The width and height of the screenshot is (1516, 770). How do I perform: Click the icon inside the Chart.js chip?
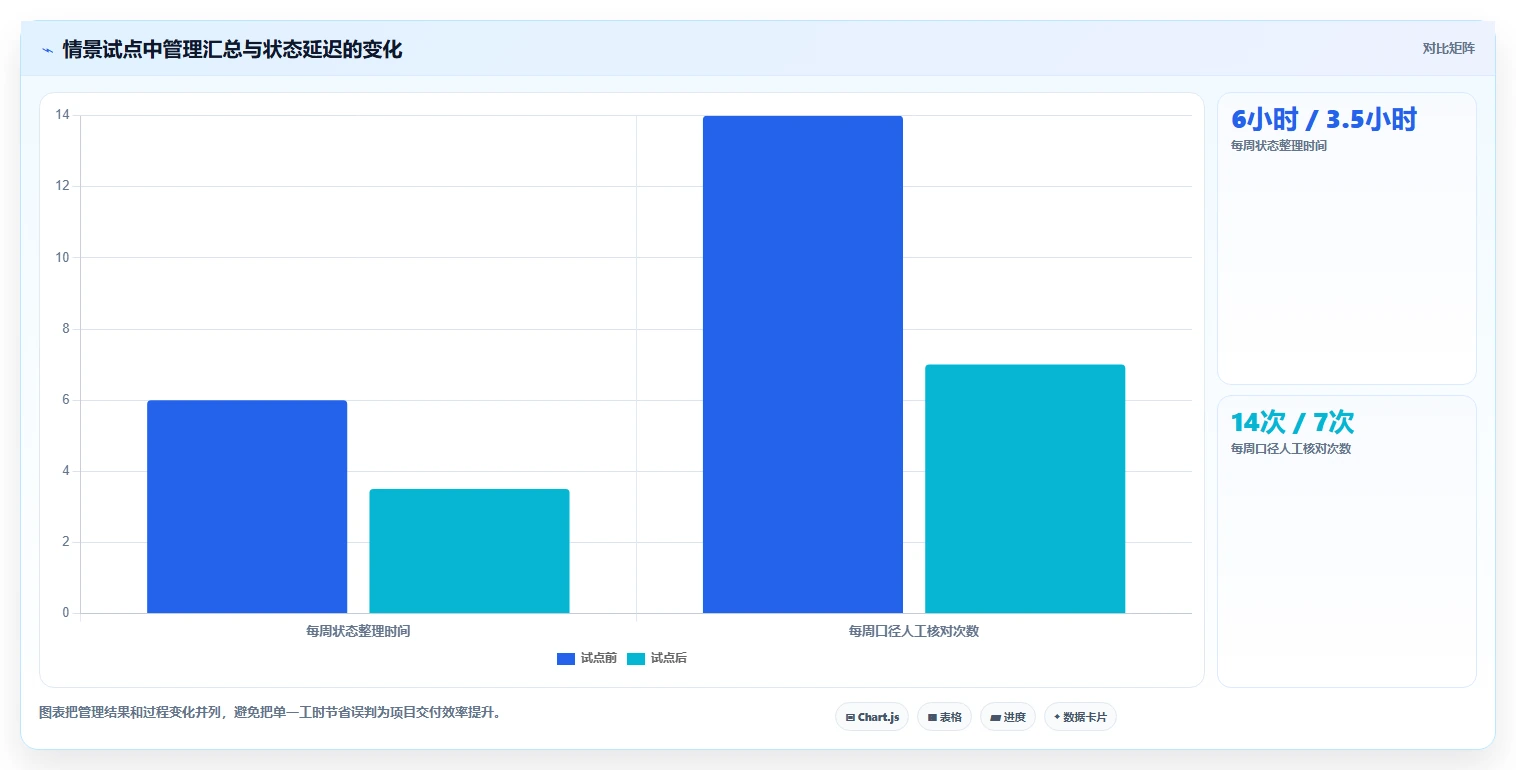850,718
